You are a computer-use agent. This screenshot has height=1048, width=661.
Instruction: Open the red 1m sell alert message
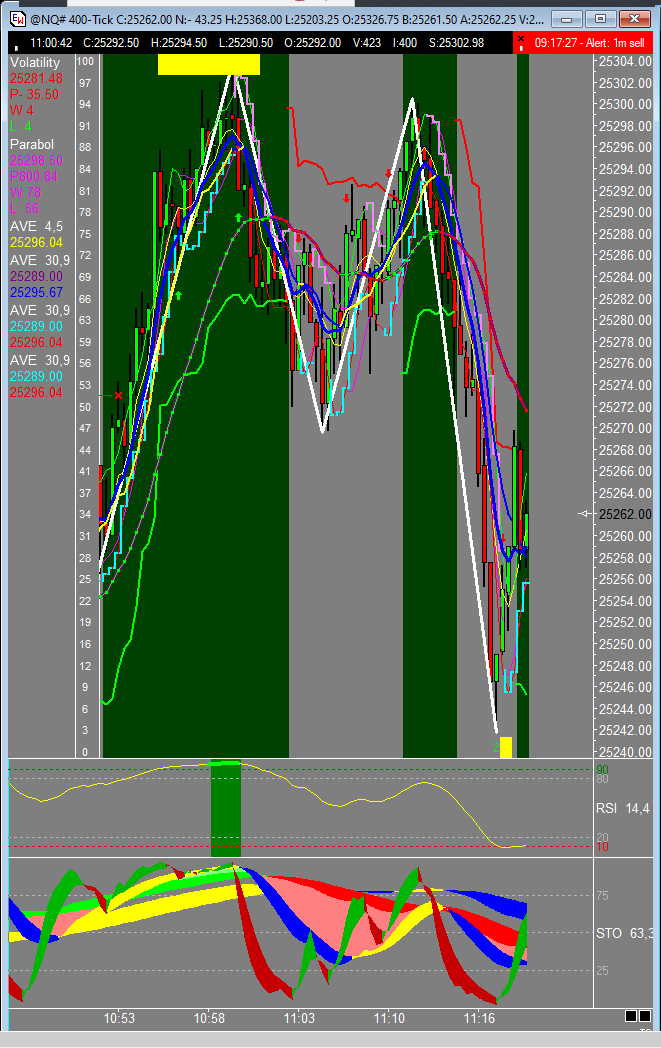pos(582,42)
